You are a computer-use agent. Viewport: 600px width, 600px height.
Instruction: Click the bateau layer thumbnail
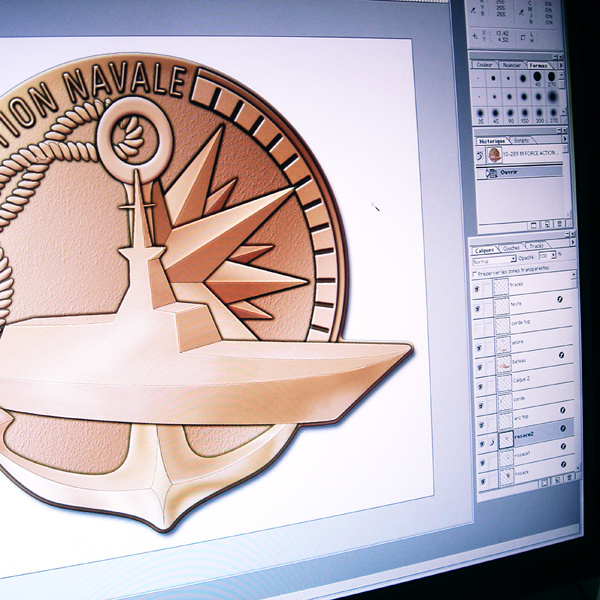(504, 365)
